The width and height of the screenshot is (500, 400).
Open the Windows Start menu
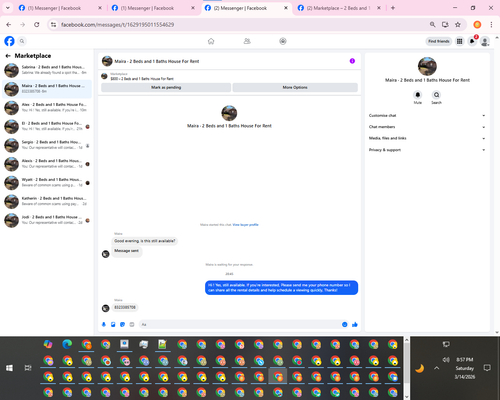coord(9,368)
